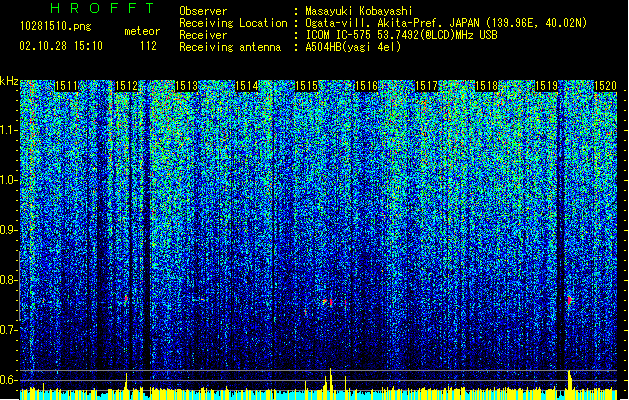Click the 0.9 frequency axis label
Viewport: 629px width, 400px height.
click(x=9, y=230)
